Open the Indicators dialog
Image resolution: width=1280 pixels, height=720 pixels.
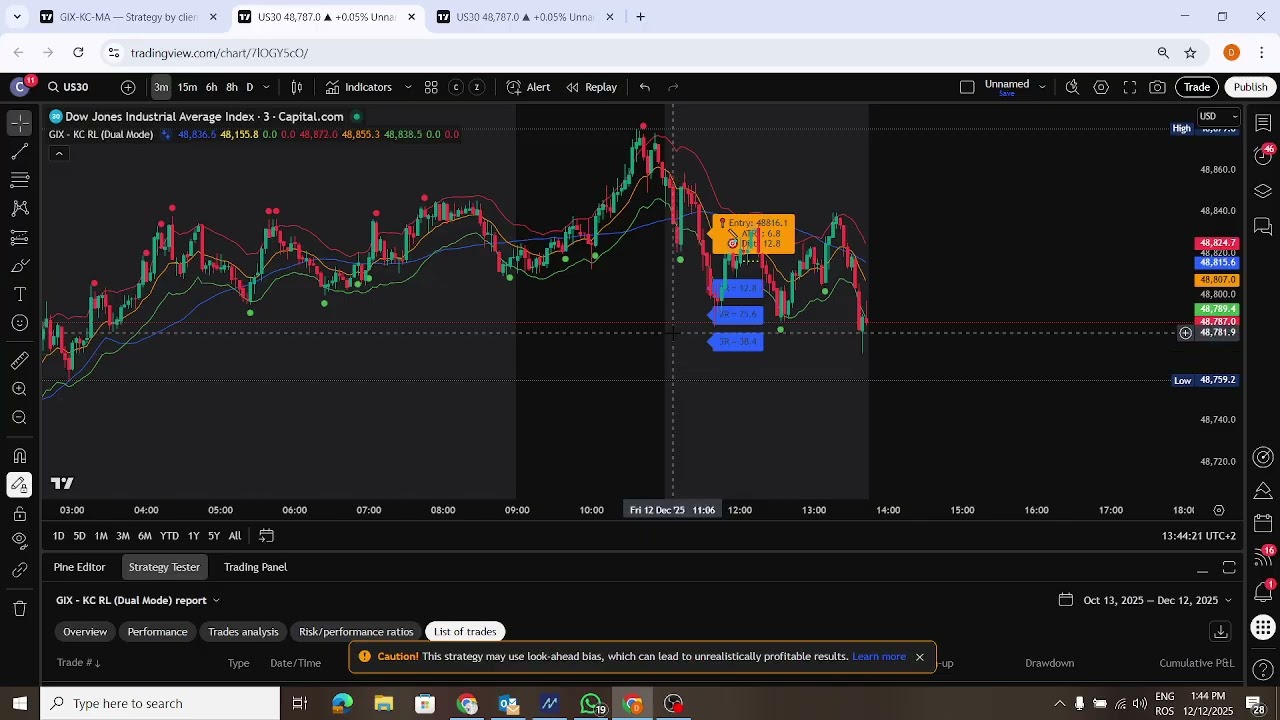(359, 87)
